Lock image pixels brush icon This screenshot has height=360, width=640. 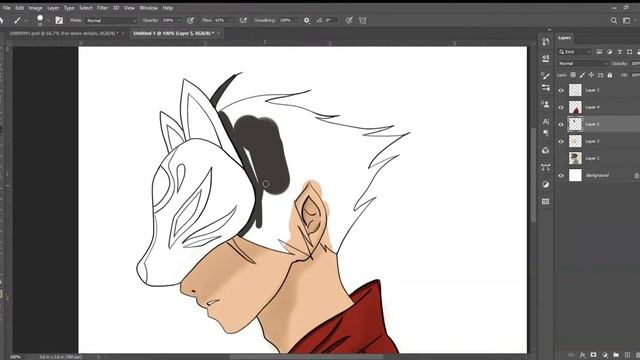(582, 75)
